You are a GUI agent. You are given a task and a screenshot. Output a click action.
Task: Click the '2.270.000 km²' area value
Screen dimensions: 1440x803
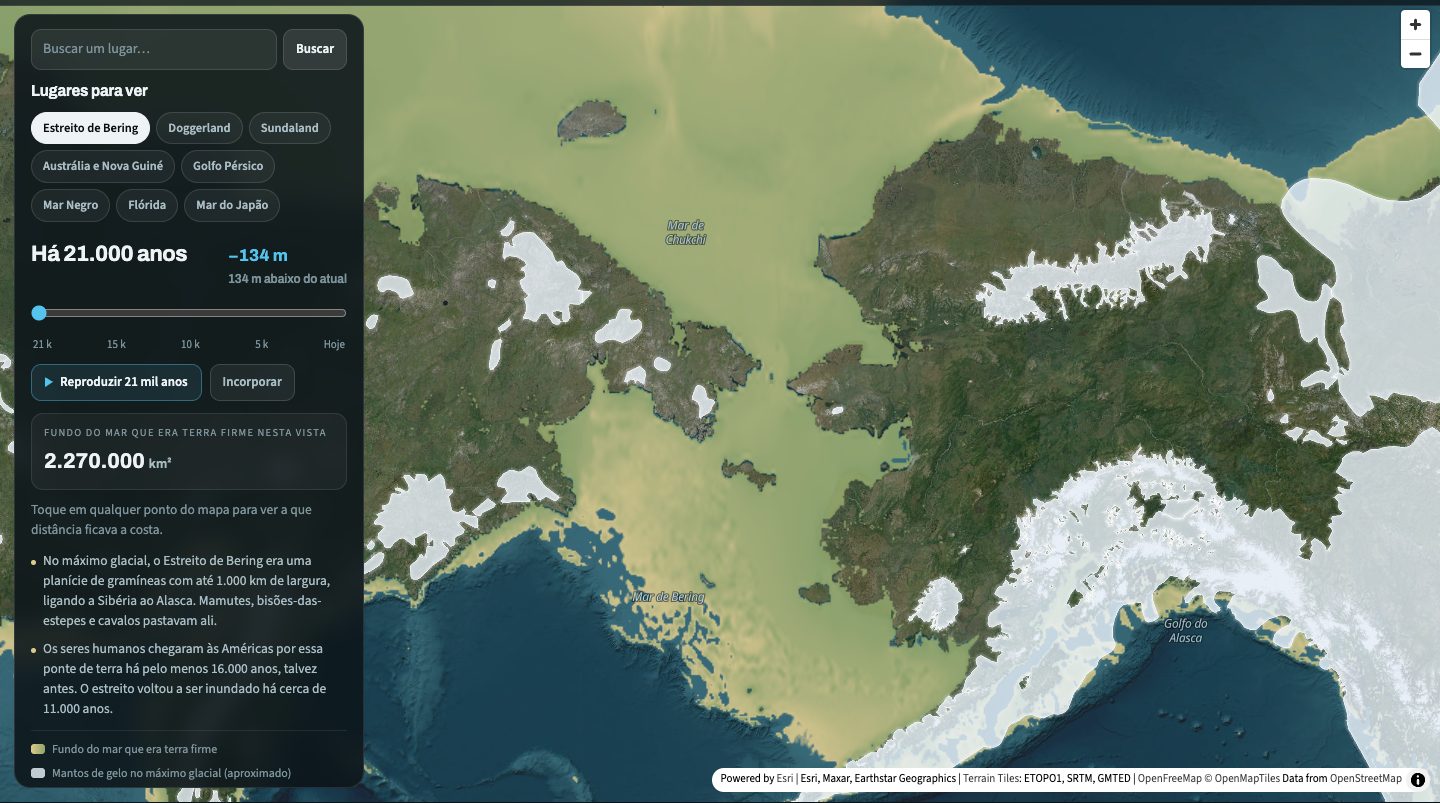[x=109, y=461]
